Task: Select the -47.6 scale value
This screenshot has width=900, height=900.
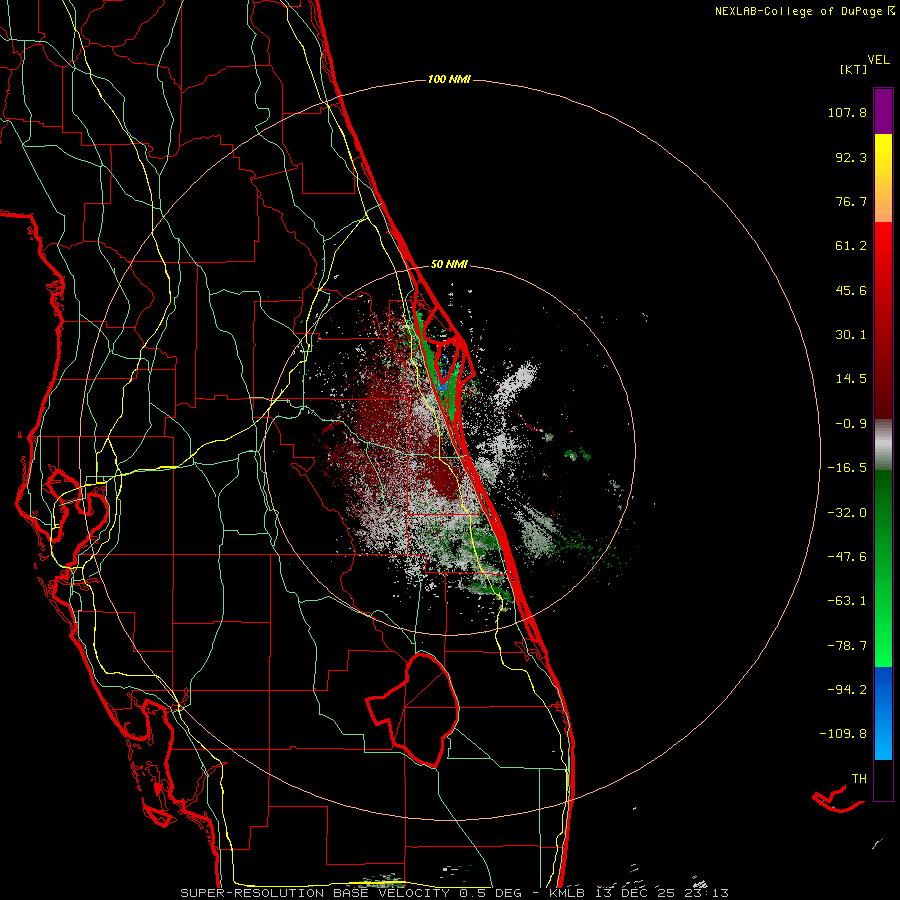Action: click(x=847, y=557)
